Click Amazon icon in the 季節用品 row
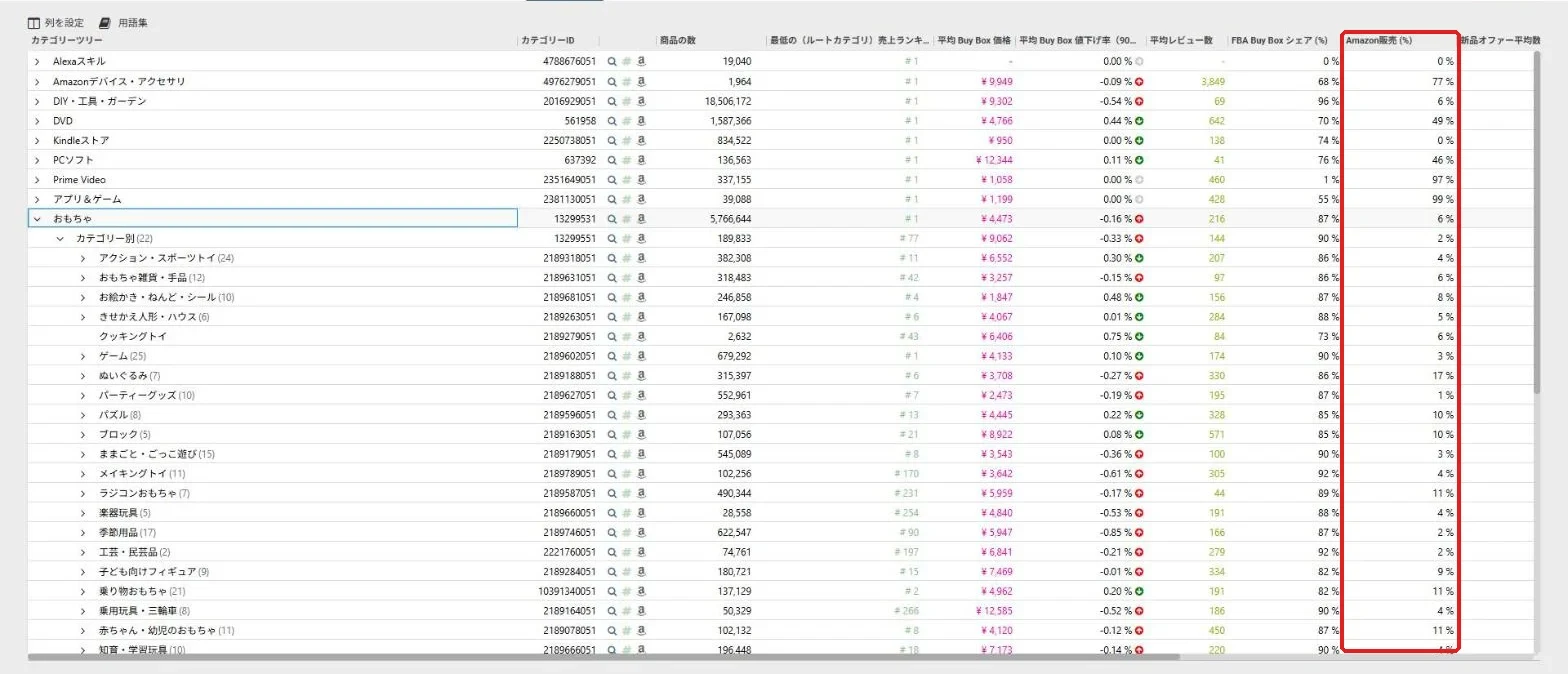The height and width of the screenshot is (674, 1568). tap(641, 532)
